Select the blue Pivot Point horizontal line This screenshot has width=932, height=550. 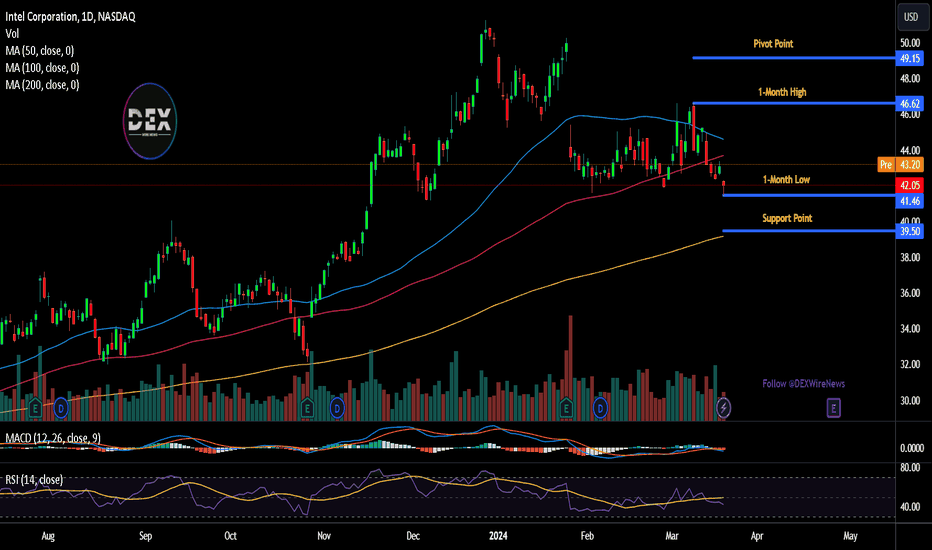tap(794, 58)
